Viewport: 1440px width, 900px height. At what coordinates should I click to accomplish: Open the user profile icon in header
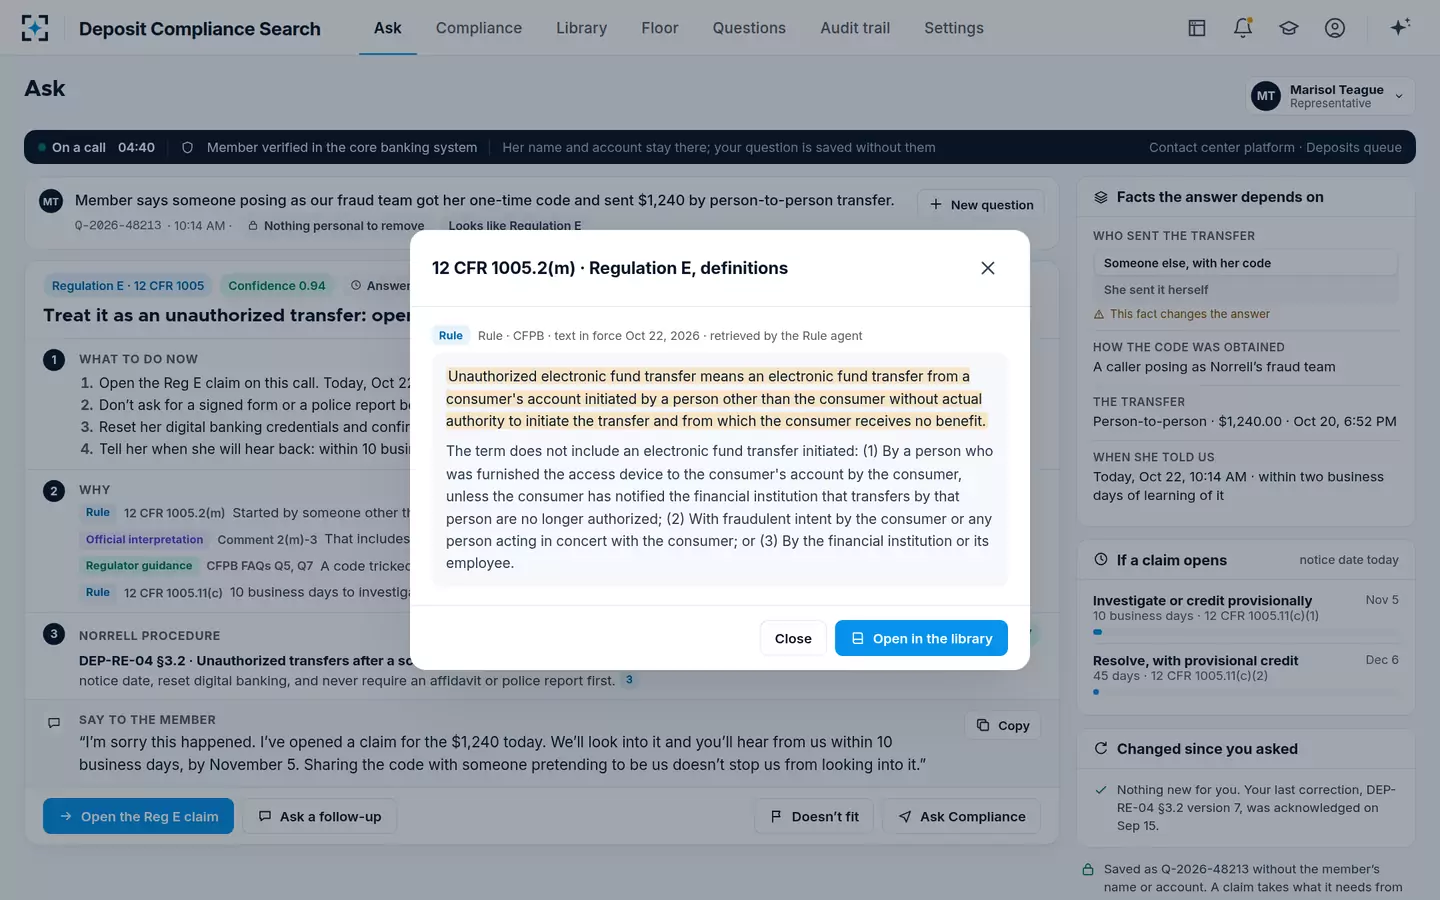1335,28
